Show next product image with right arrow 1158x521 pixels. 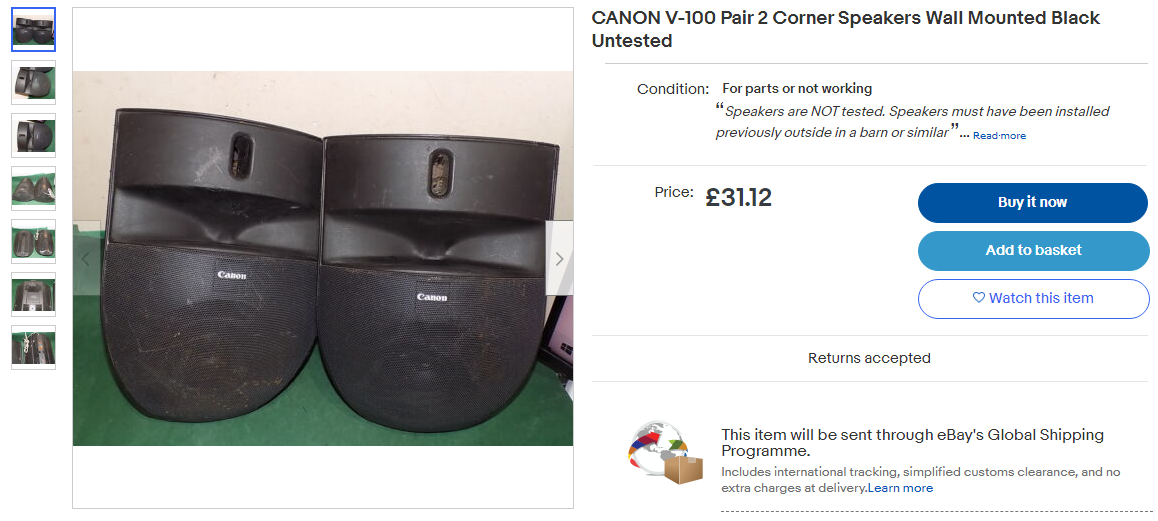[559, 259]
